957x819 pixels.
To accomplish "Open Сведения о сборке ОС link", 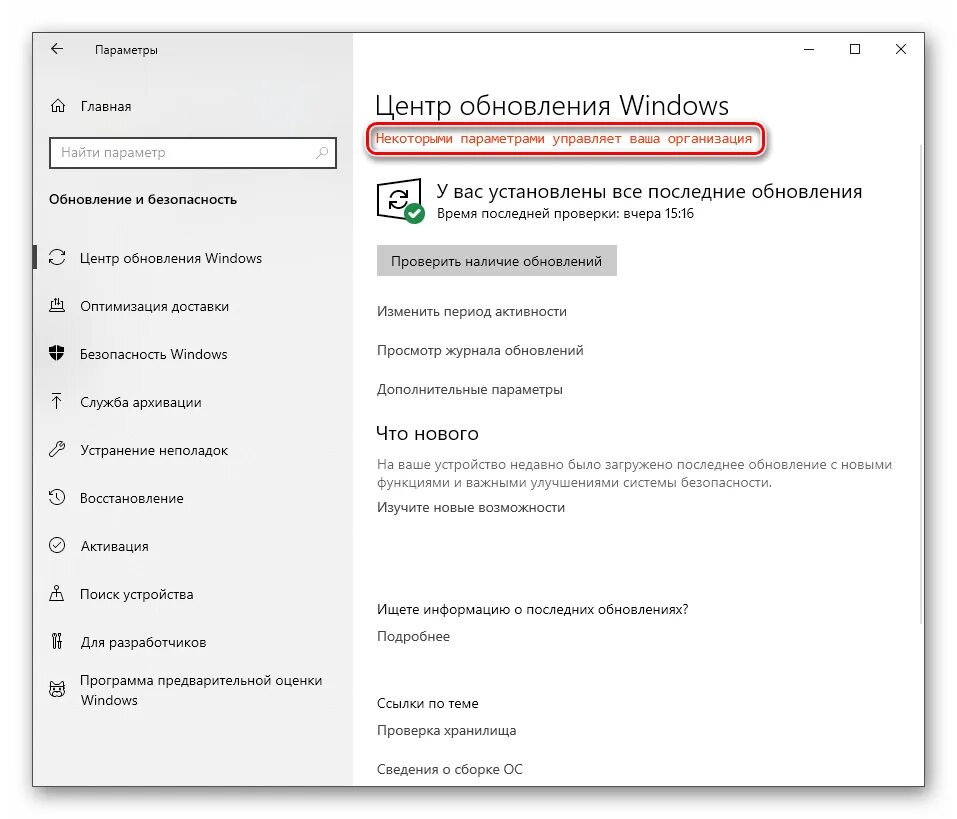I will click(x=450, y=770).
